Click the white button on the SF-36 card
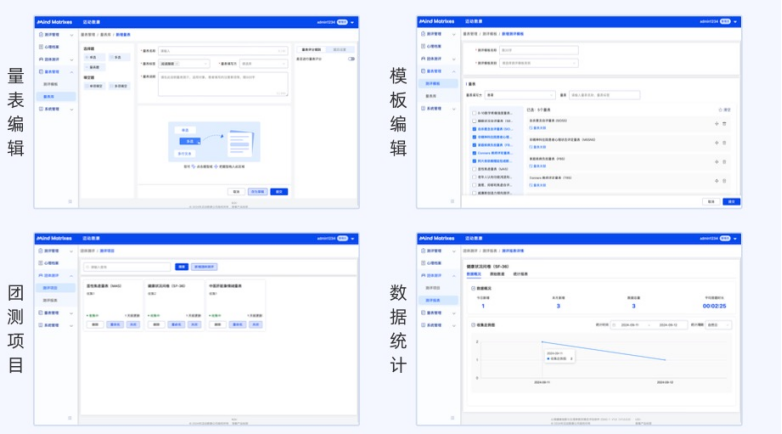The image size is (782, 434). (x=157, y=324)
